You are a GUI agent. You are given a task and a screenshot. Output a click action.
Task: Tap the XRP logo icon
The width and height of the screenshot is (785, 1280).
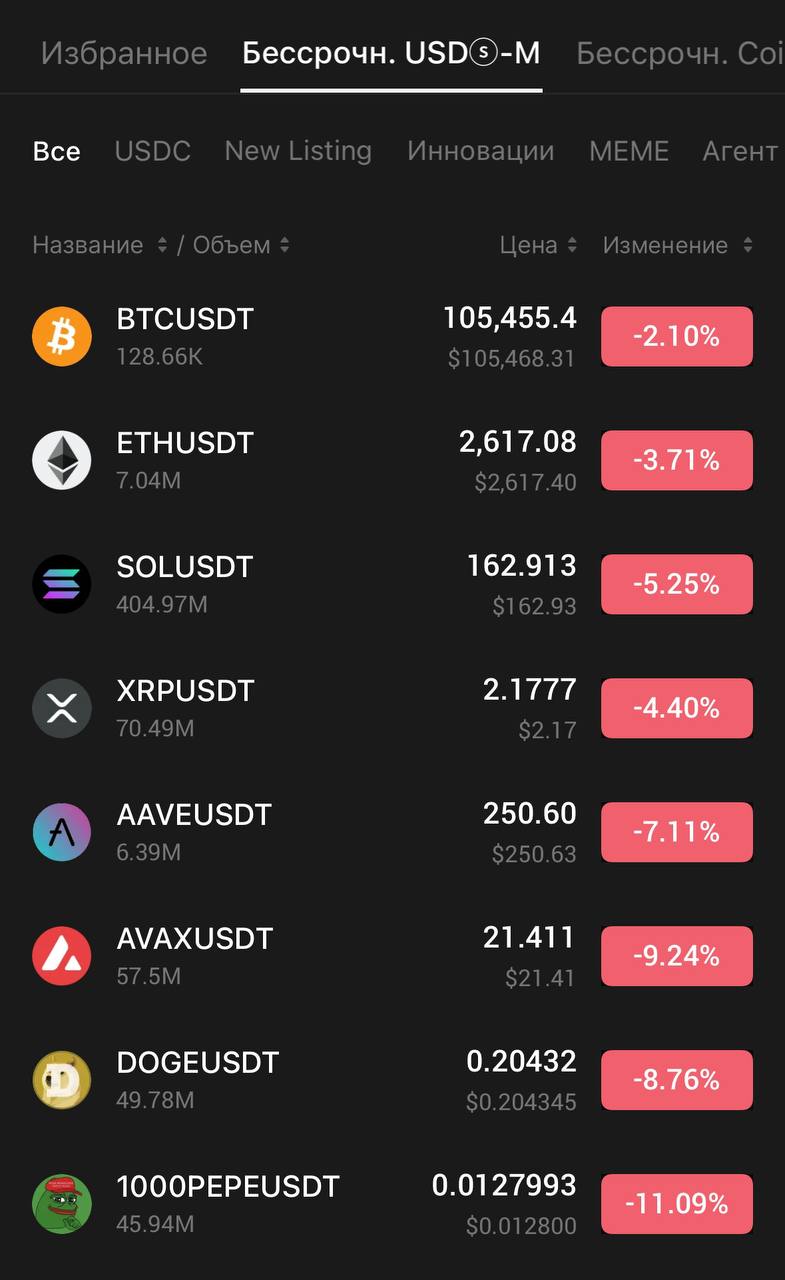click(62, 708)
